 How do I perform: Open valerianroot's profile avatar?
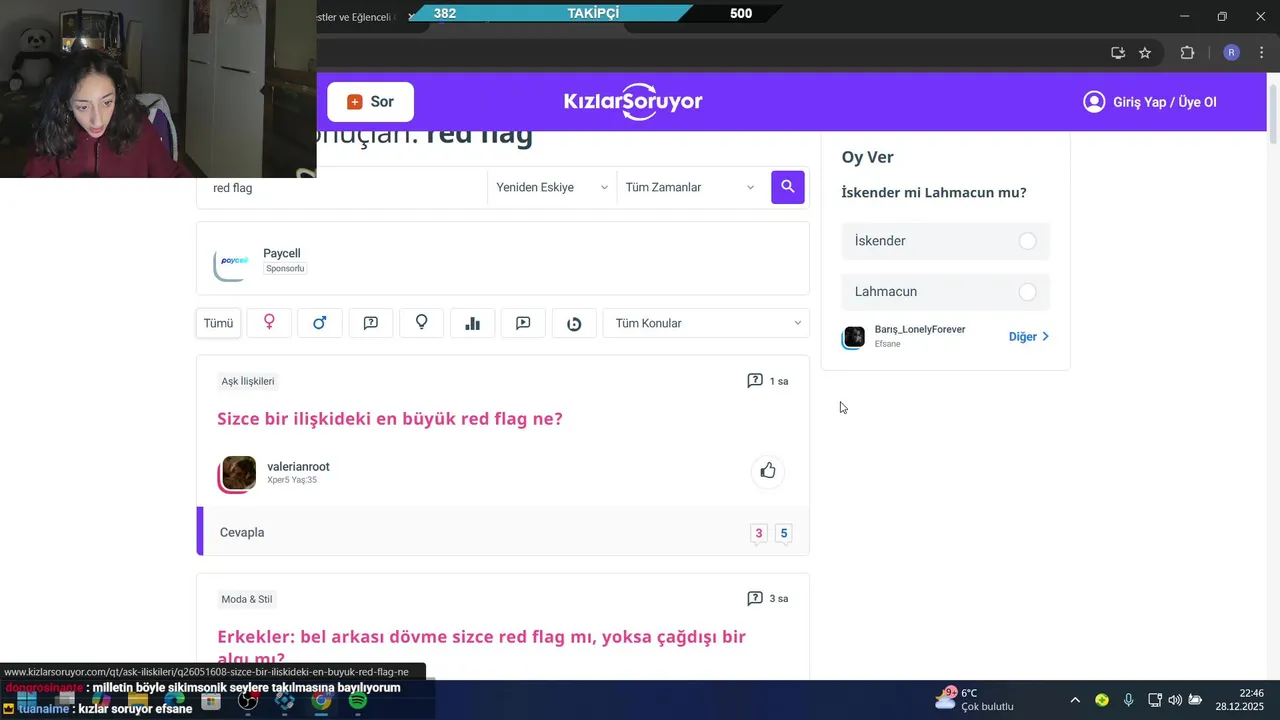238,473
